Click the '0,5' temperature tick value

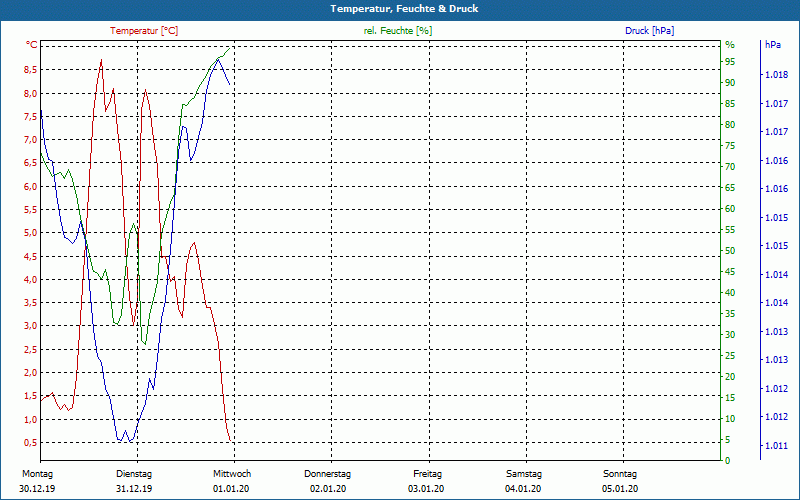click(31, 443)
